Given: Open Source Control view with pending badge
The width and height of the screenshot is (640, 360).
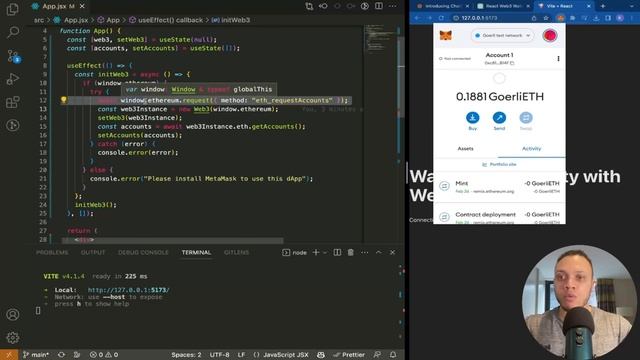Looking at the screenshot, I should click(13, 56).
